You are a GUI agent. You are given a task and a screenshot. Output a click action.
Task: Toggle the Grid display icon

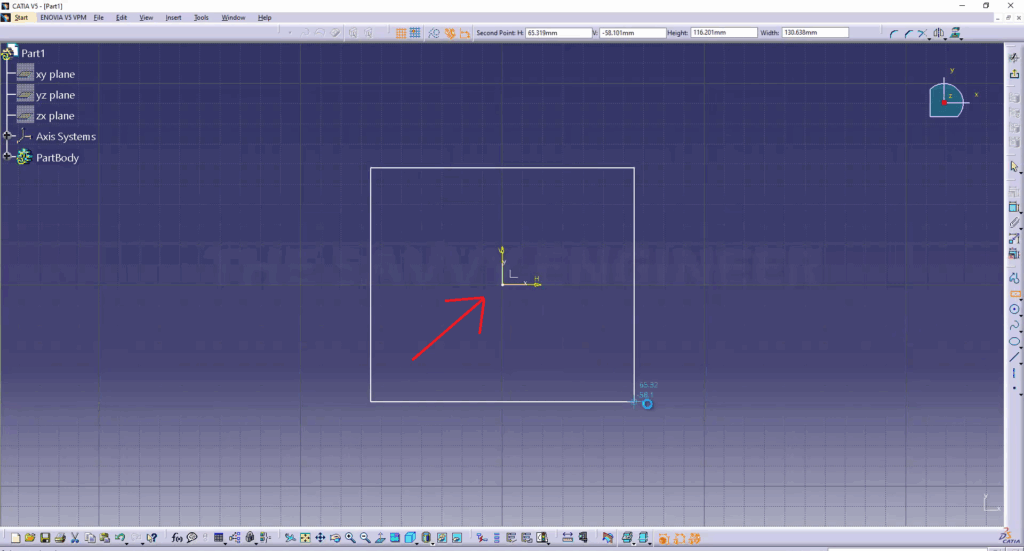[x=400, y=33]
